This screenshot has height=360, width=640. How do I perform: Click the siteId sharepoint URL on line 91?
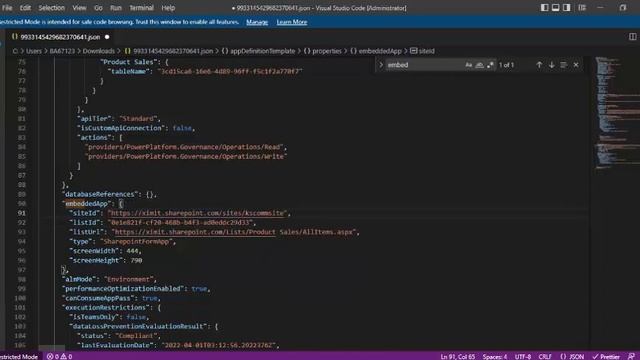[198, 213]
